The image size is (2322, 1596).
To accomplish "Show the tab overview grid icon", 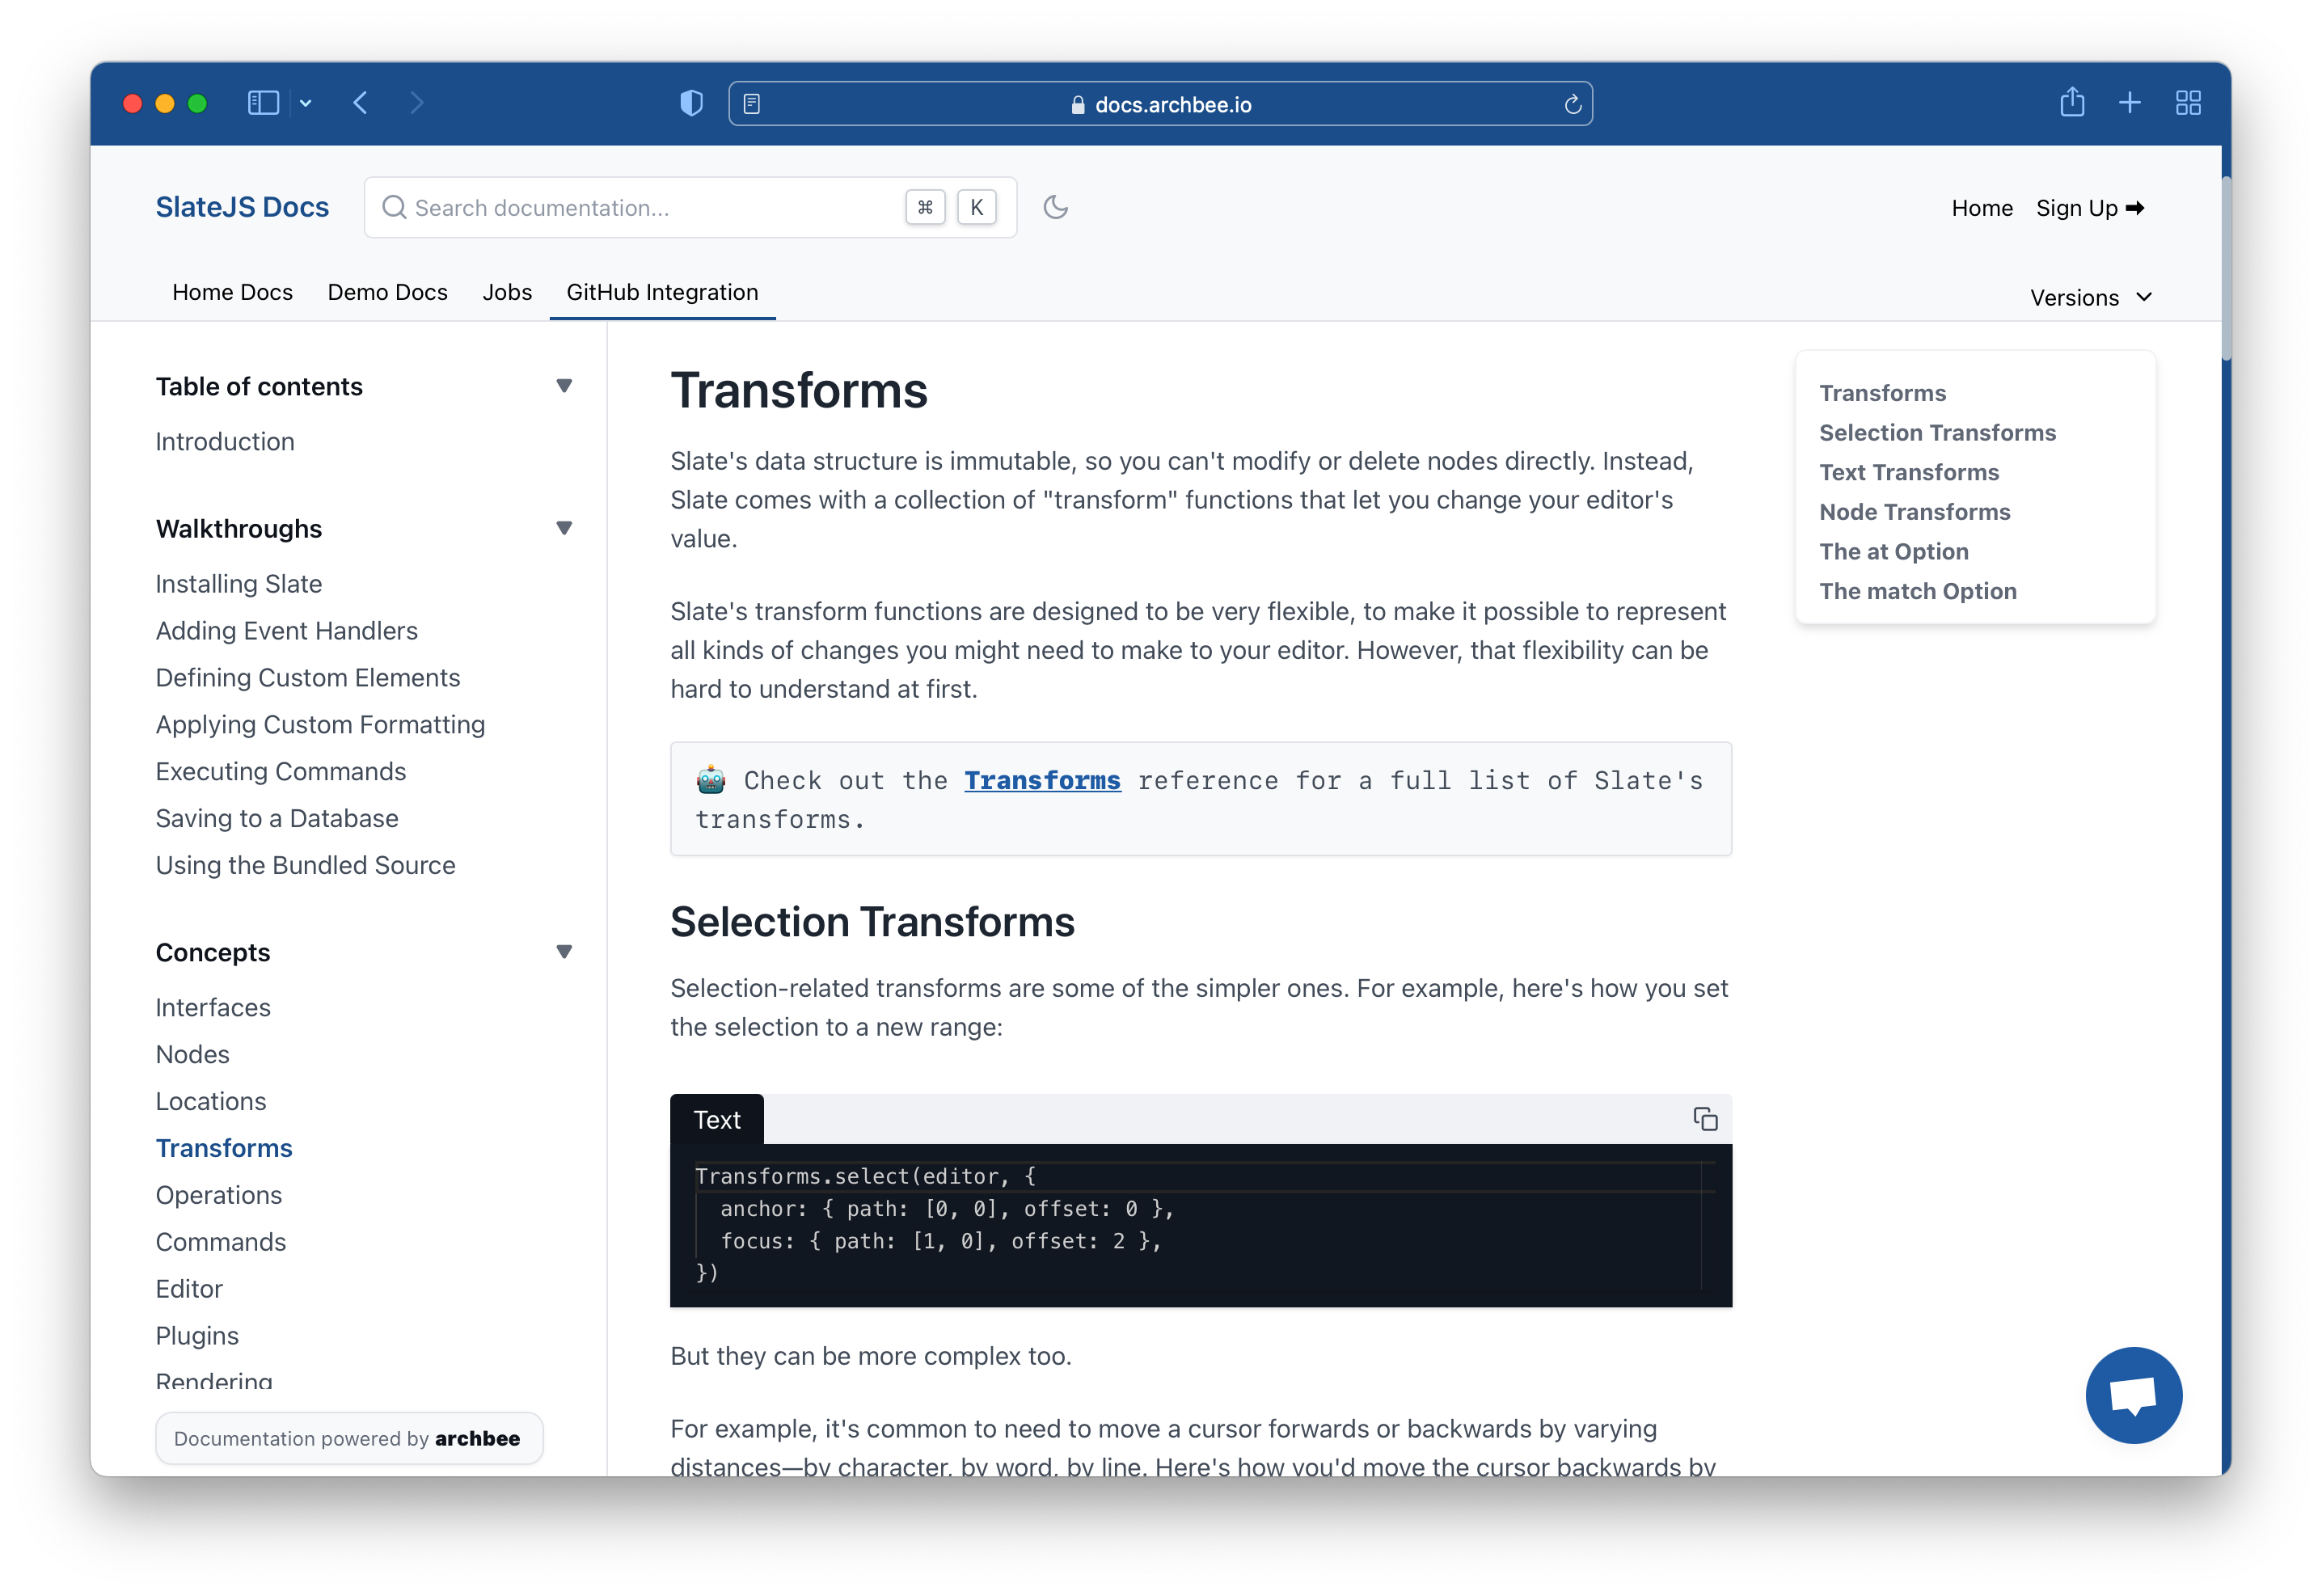I will 2188,103.
